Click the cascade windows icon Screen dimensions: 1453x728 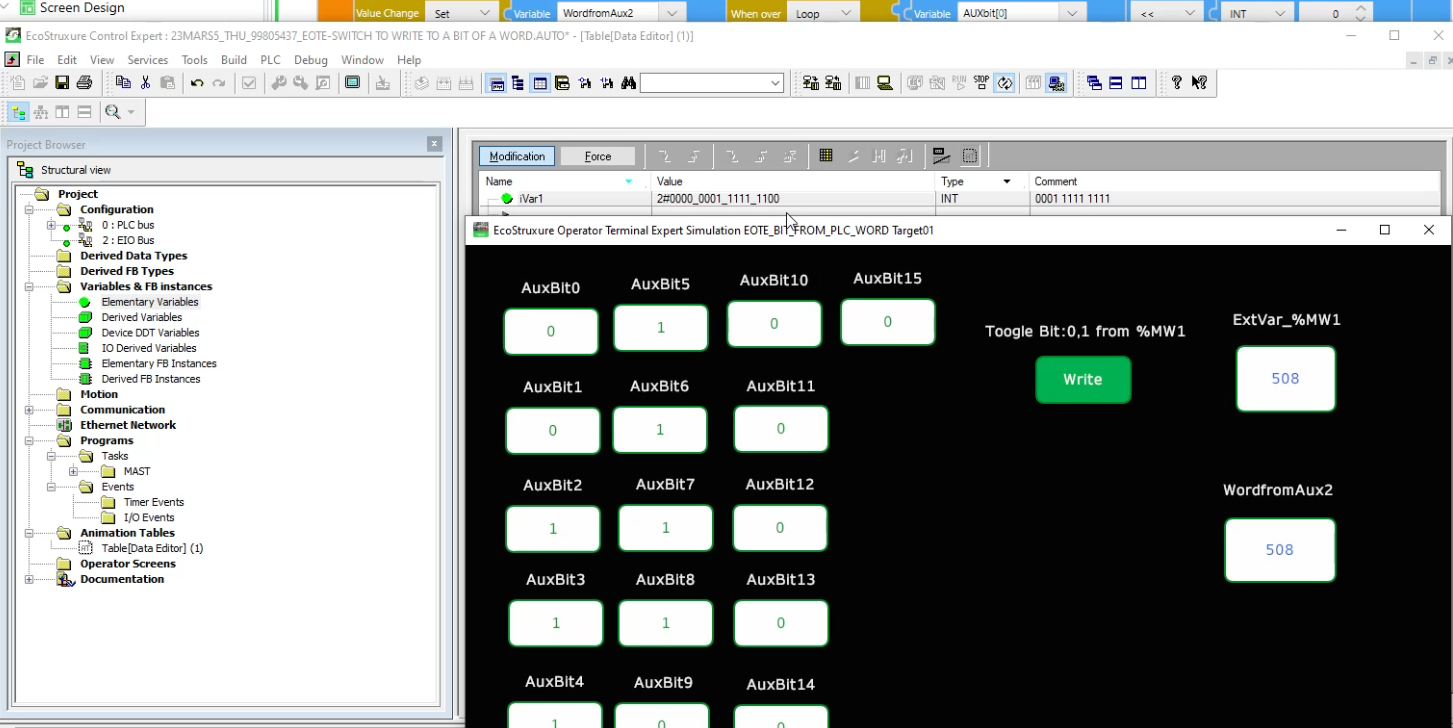[x=1094, y=83]
